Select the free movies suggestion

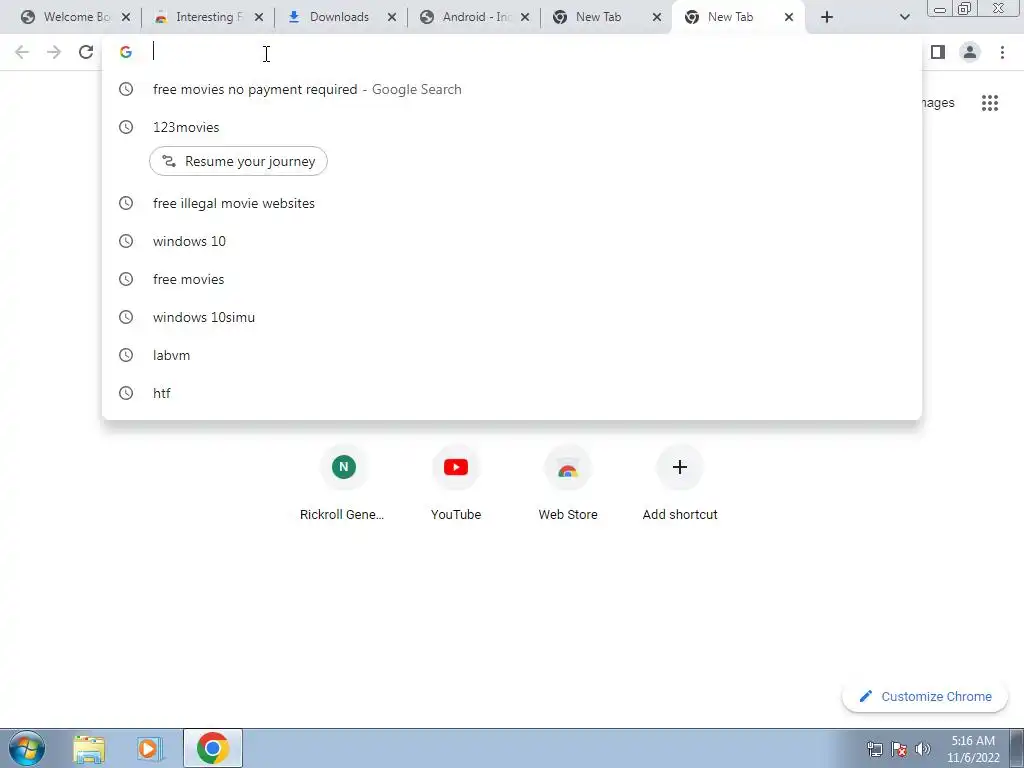[x=512, y=279]
